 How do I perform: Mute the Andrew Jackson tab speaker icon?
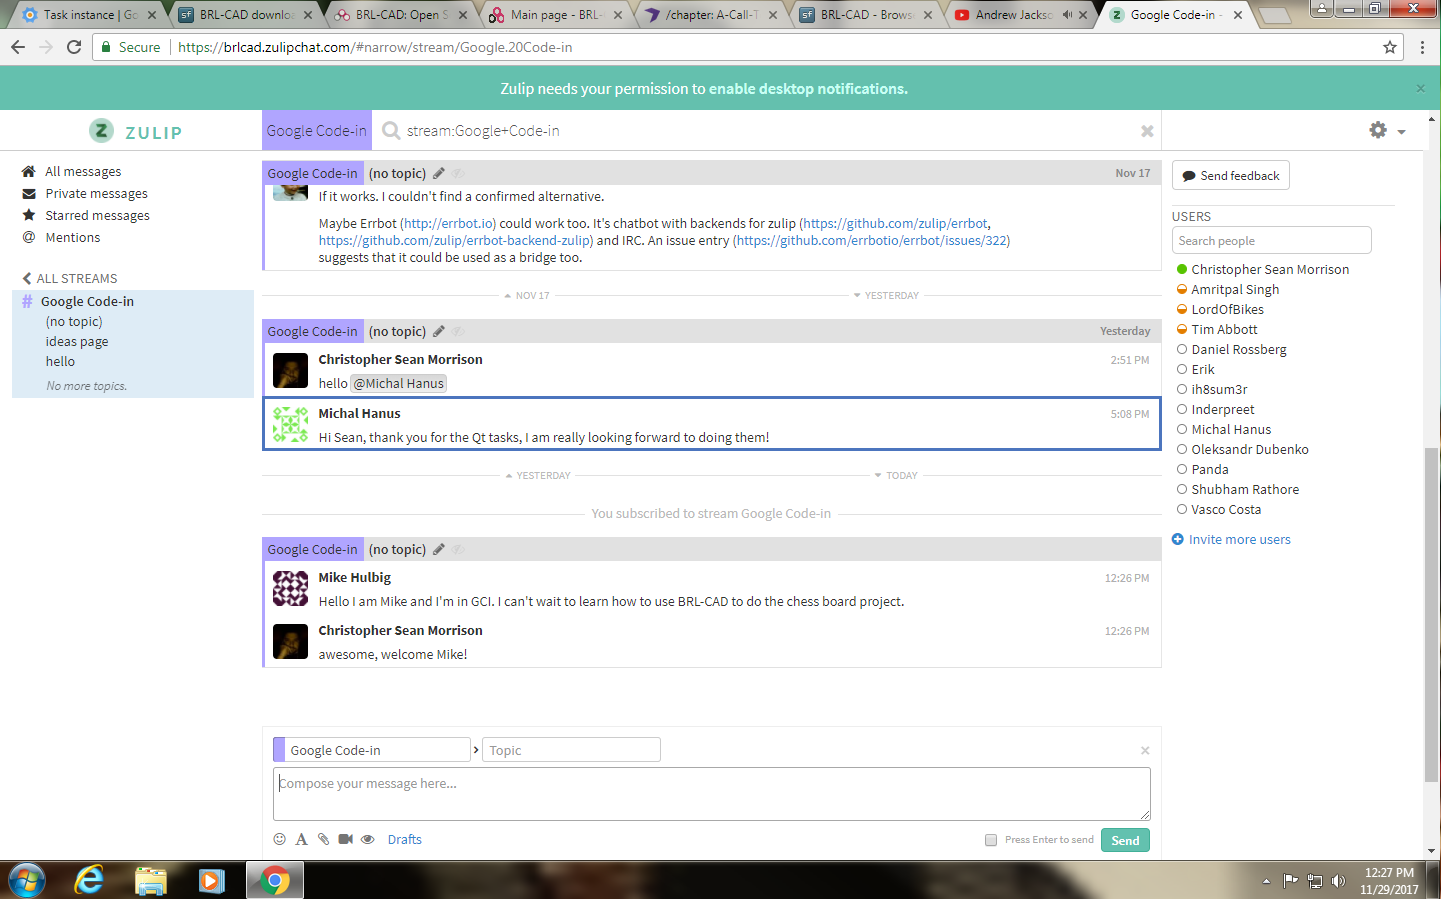click(1067, 15)
